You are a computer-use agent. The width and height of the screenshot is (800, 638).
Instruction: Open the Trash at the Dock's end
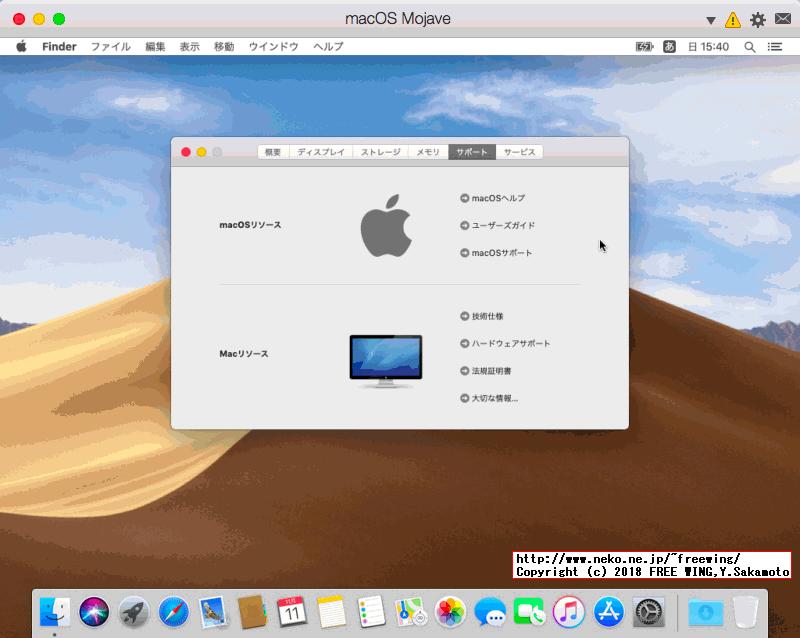(745, 614)
